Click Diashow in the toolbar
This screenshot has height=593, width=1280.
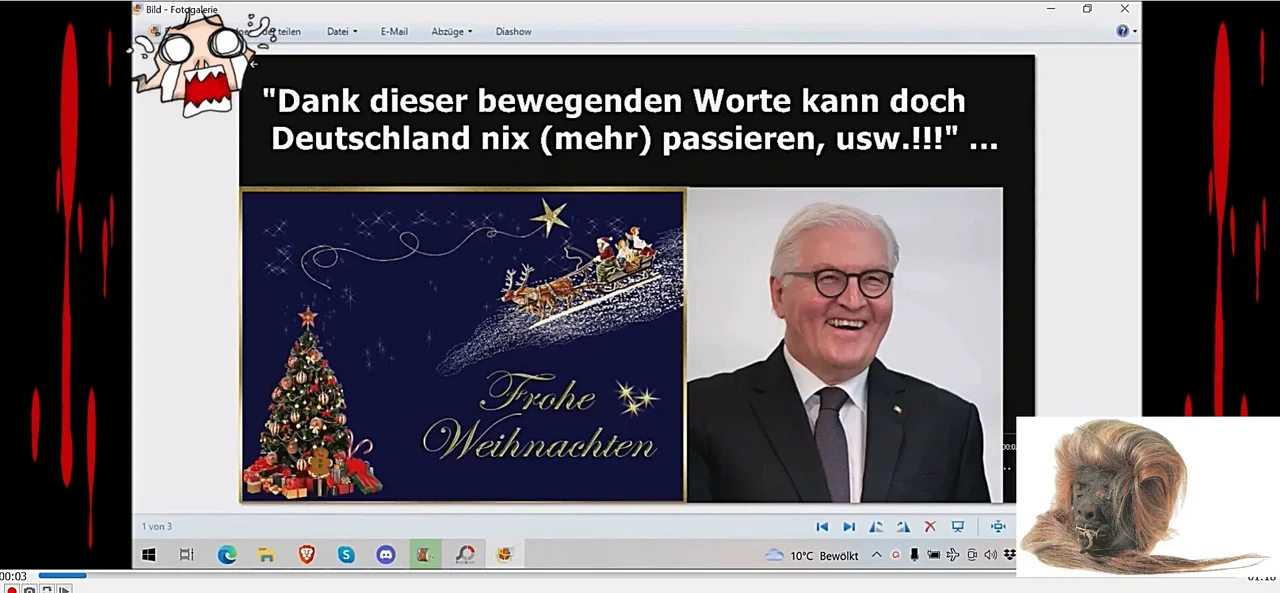[x=513, y=32]
